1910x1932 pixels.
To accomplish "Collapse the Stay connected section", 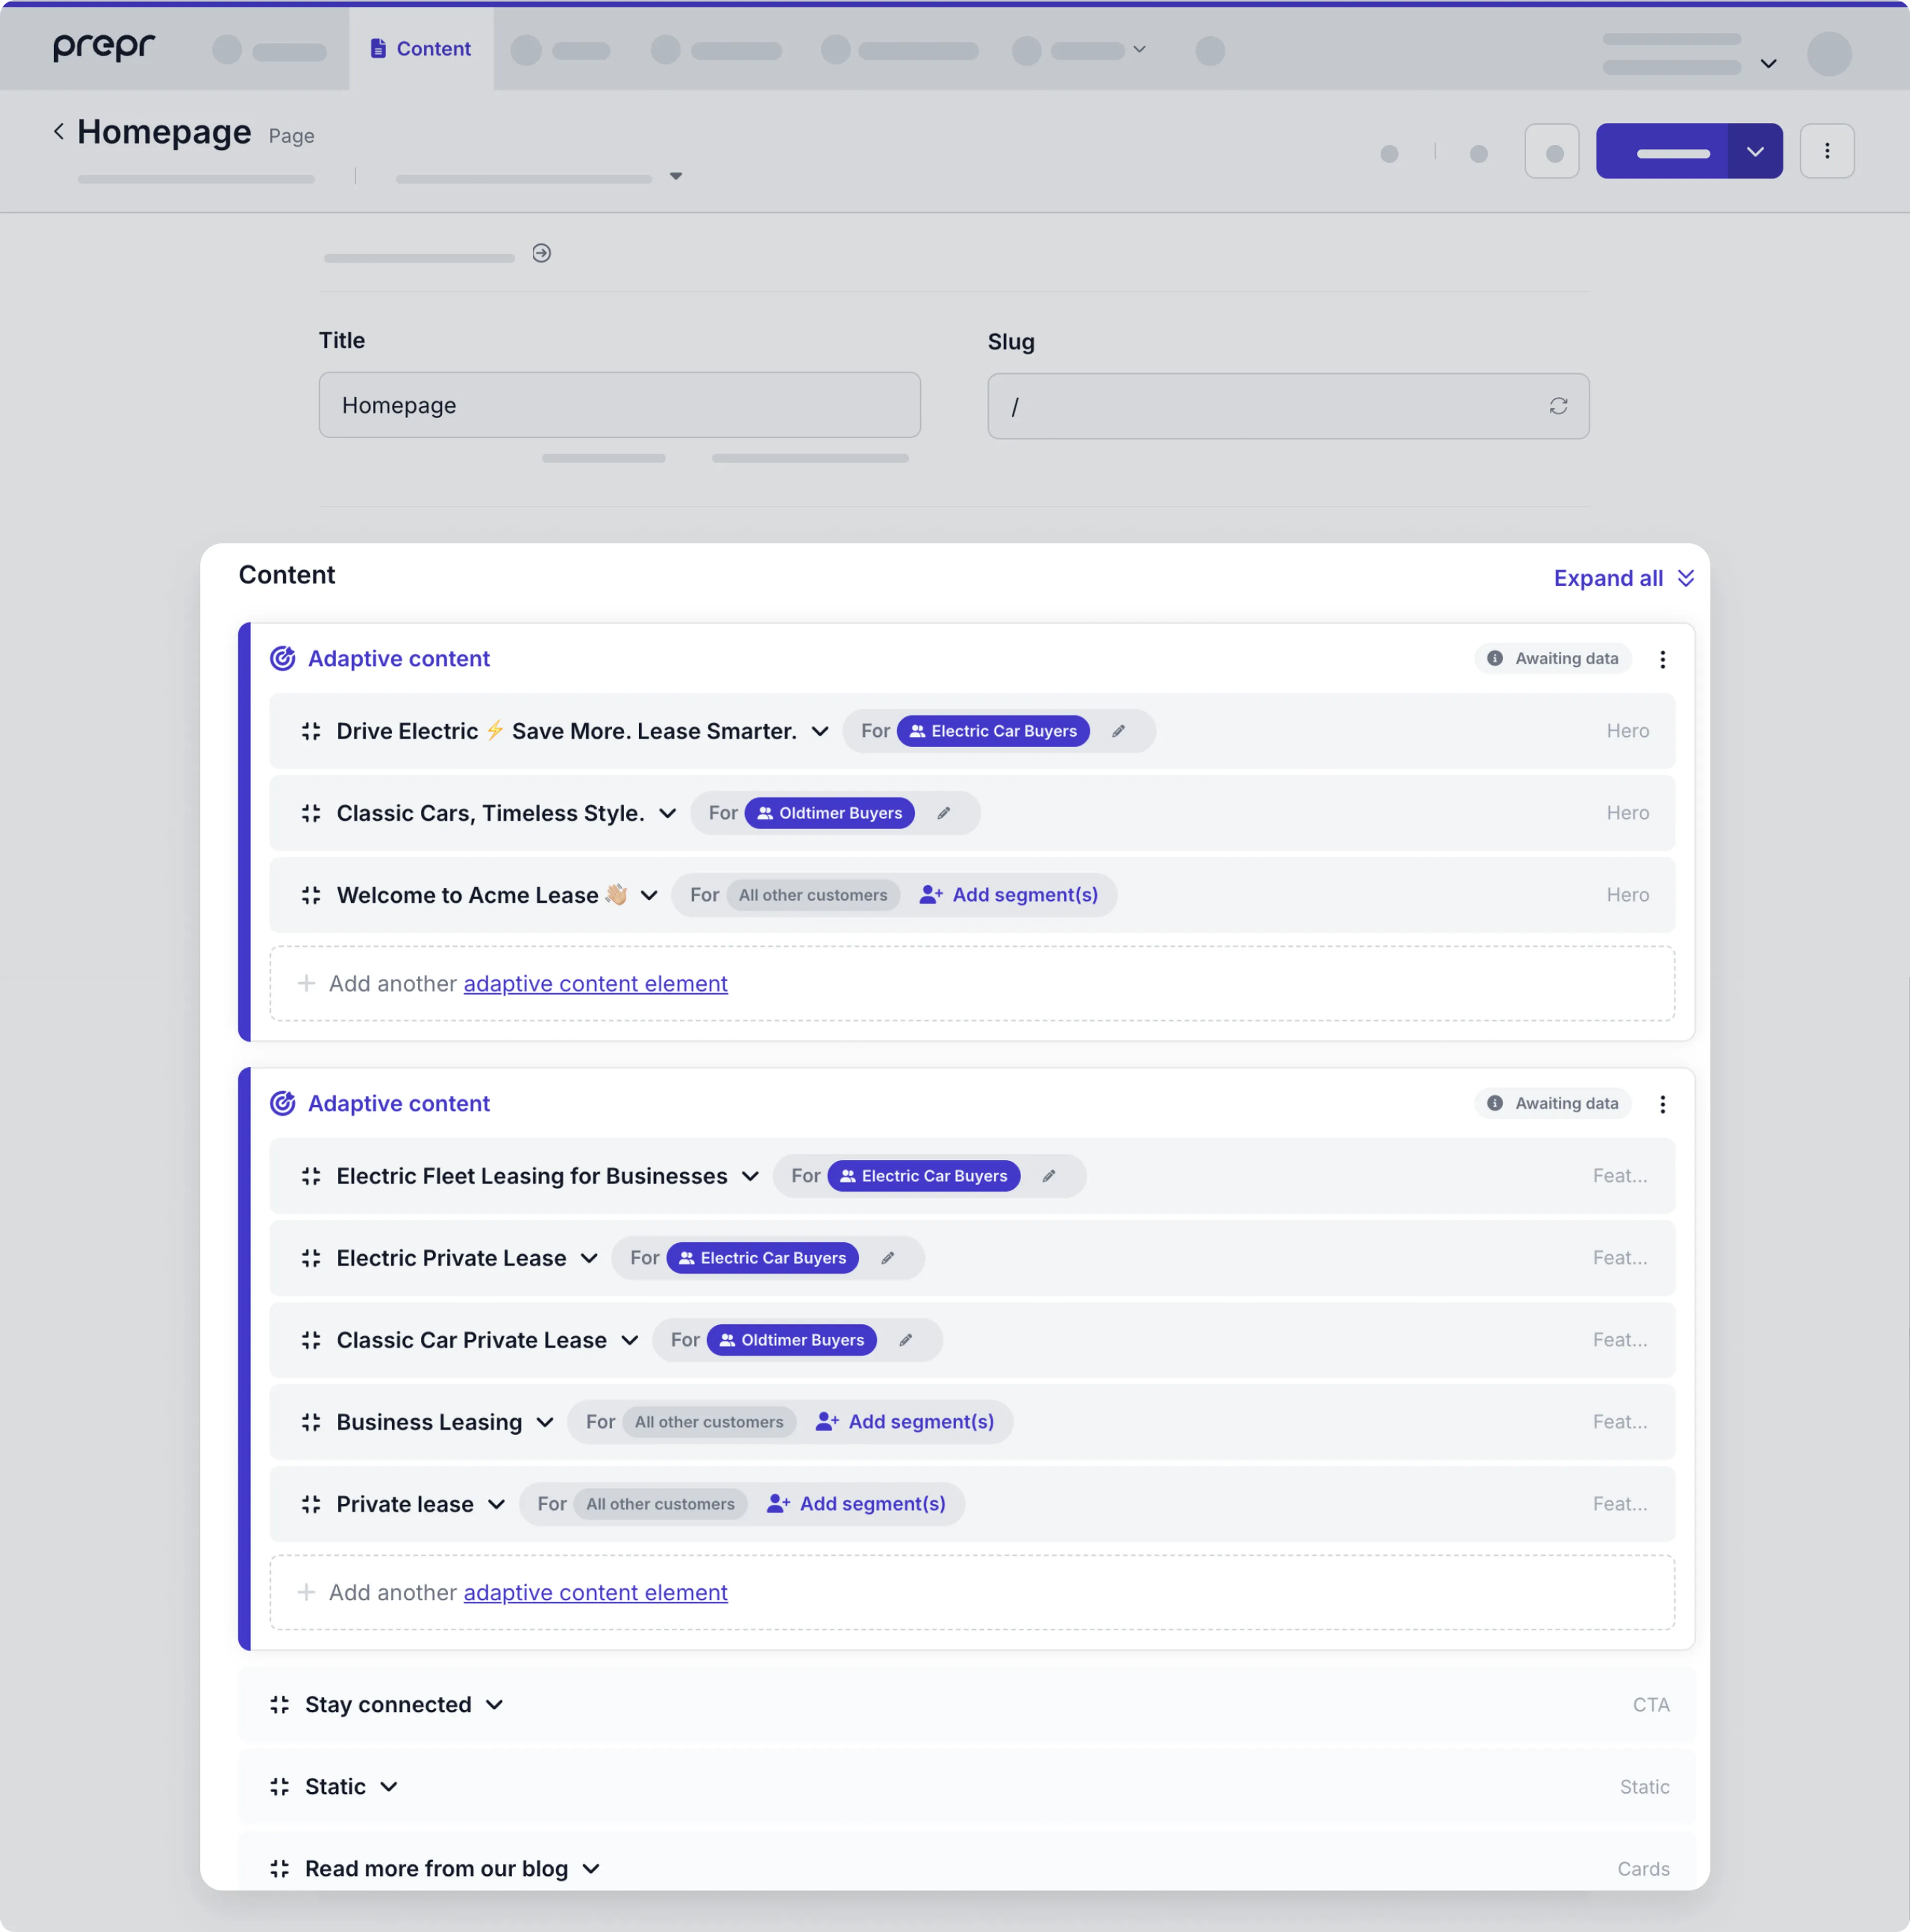I will click(496, 1705).
